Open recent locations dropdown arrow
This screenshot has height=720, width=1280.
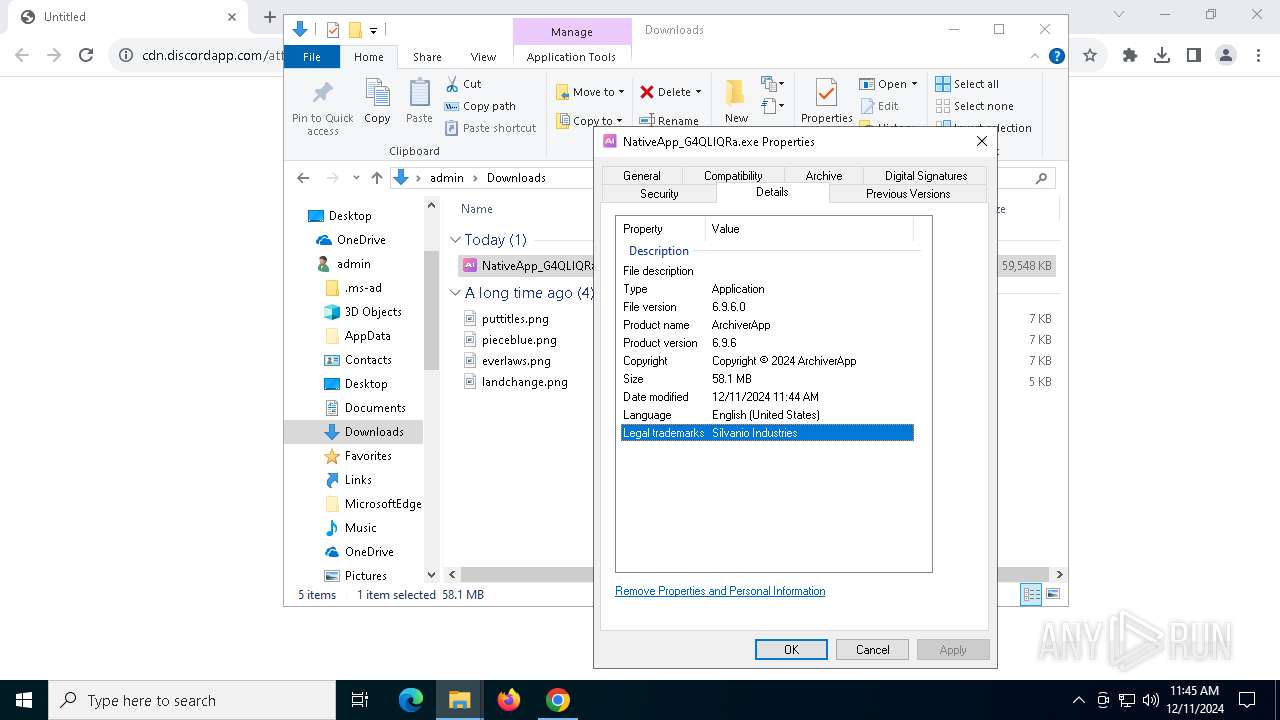click(355, 178)
